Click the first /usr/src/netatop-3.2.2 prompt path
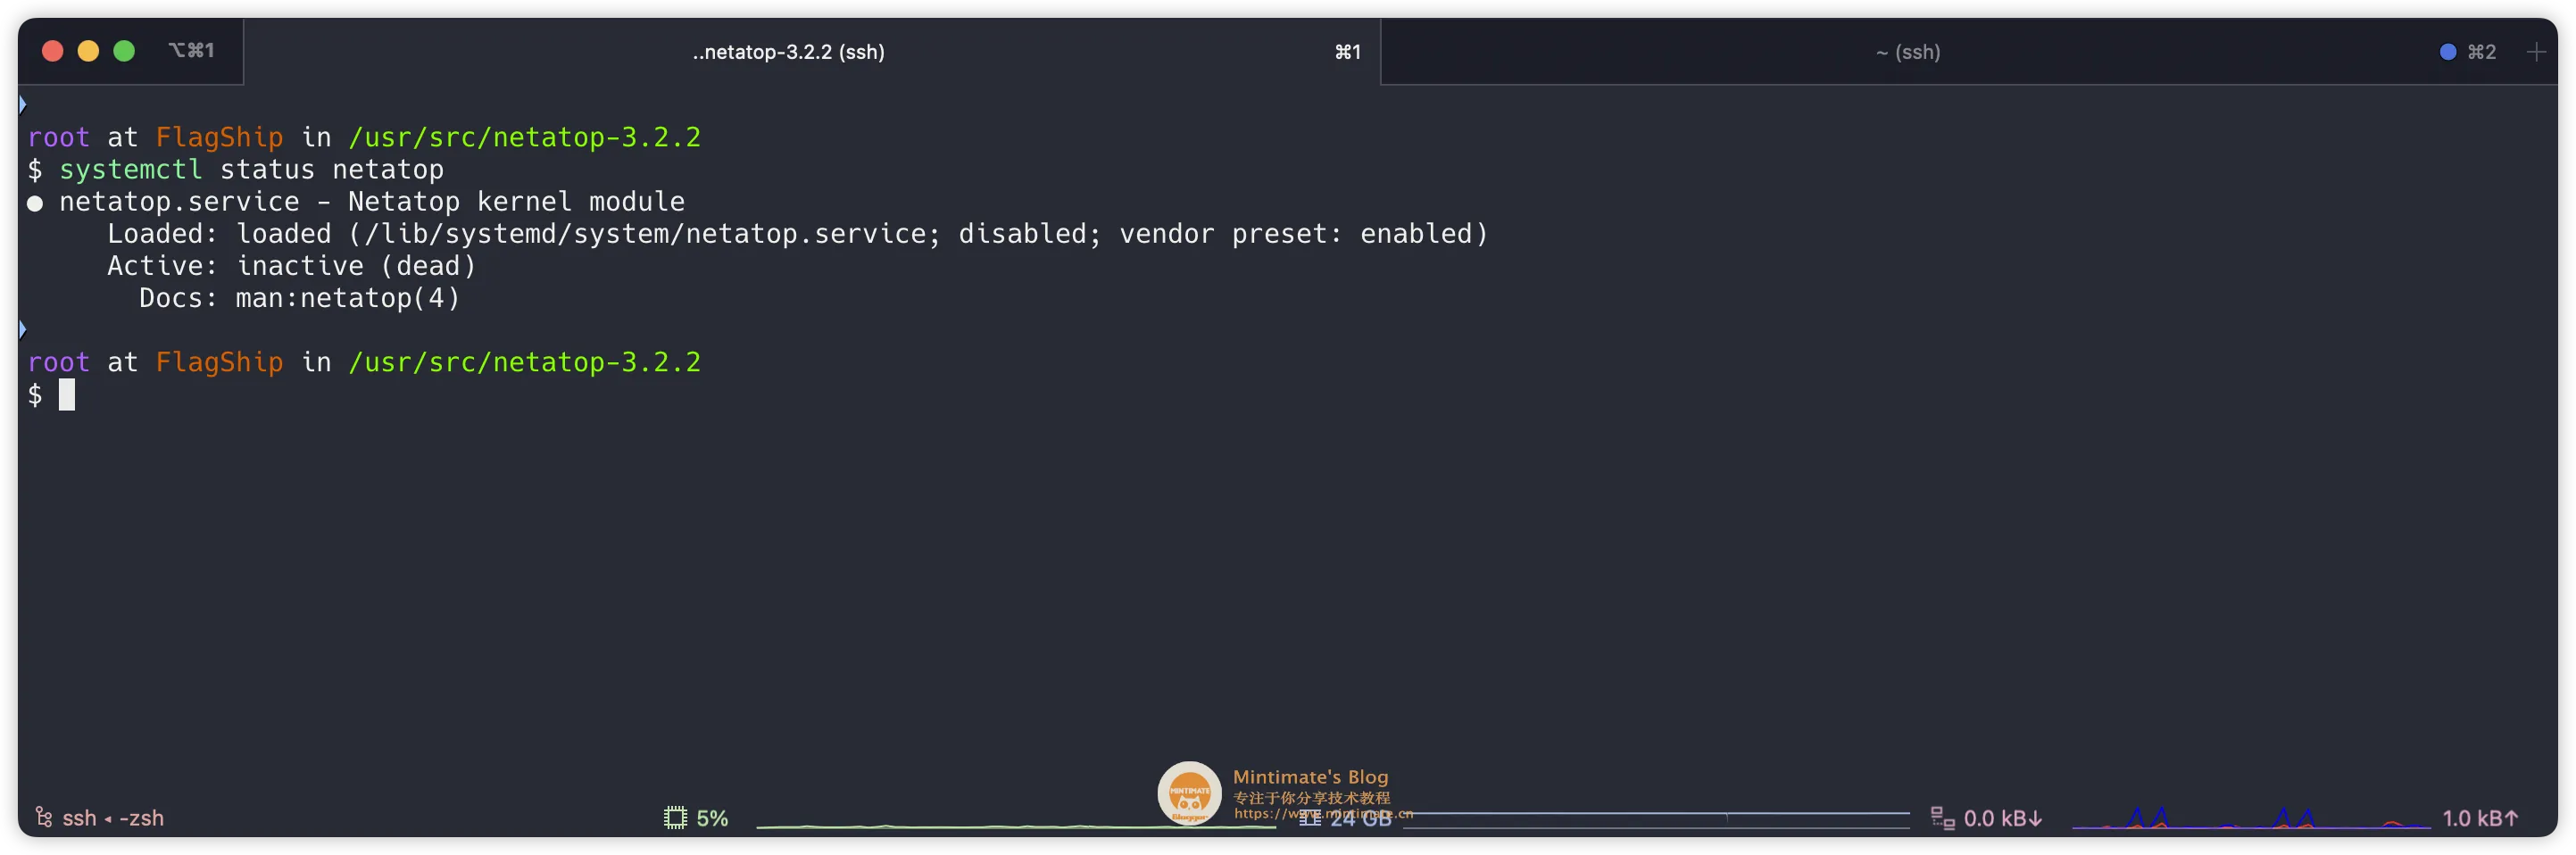 tap(524, 137)
